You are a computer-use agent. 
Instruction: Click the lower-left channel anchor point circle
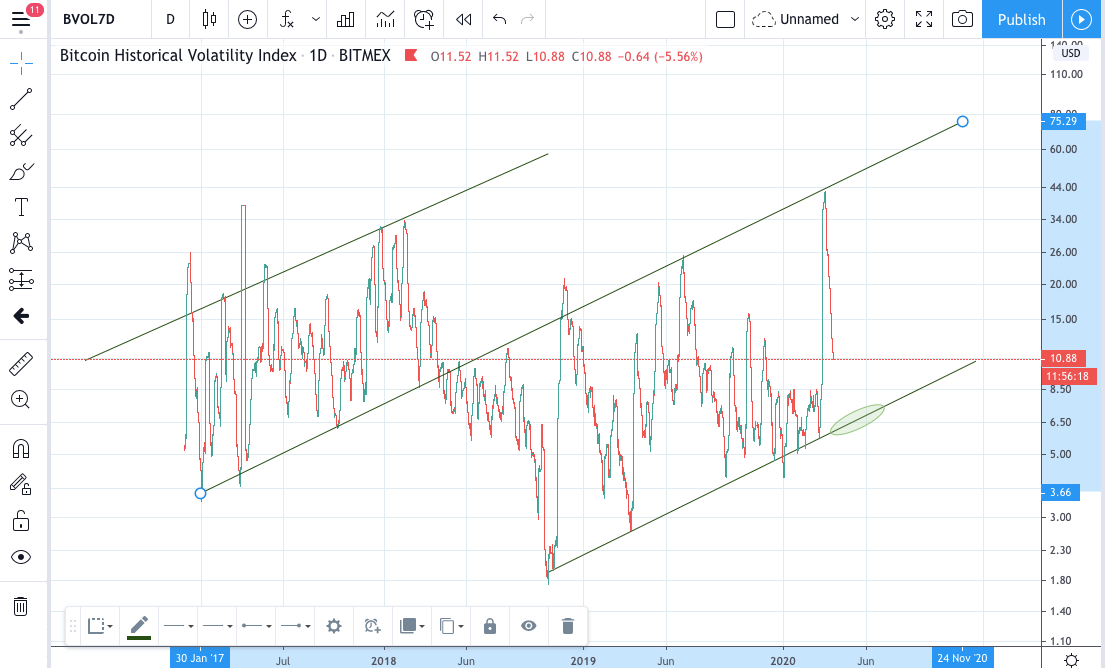(200, 493)
